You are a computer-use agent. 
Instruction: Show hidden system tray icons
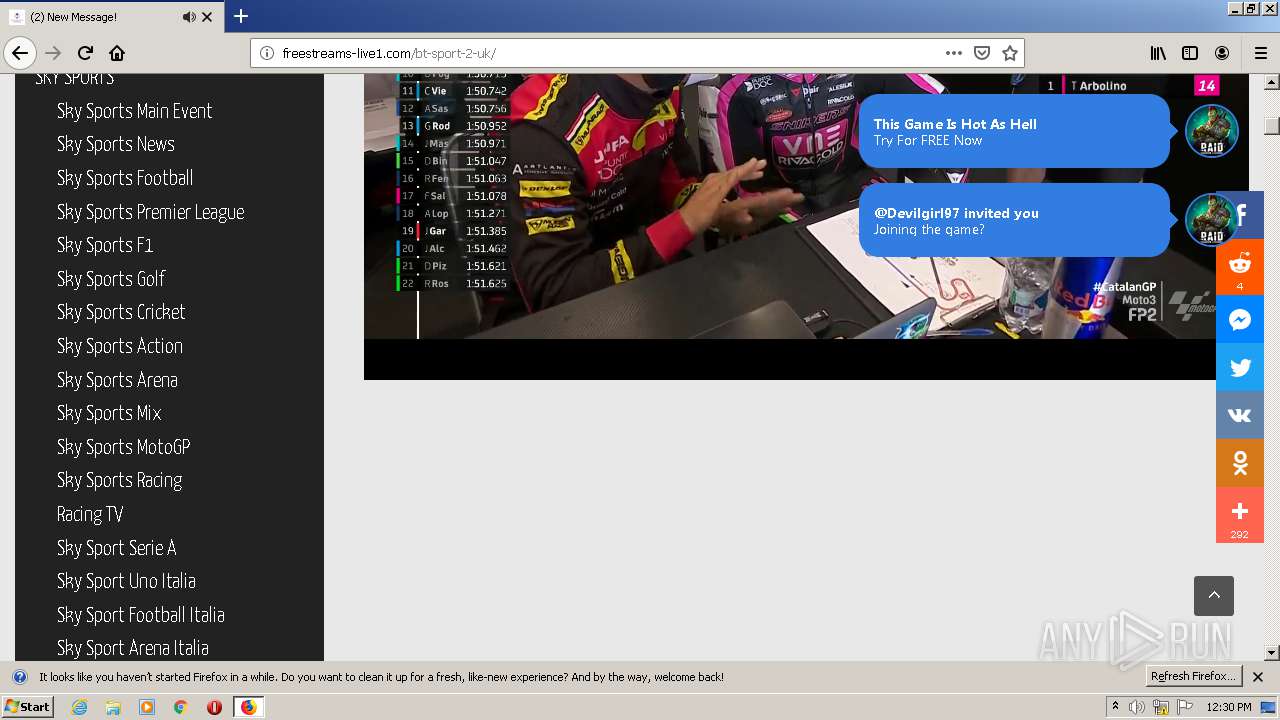coord(1115,707)
